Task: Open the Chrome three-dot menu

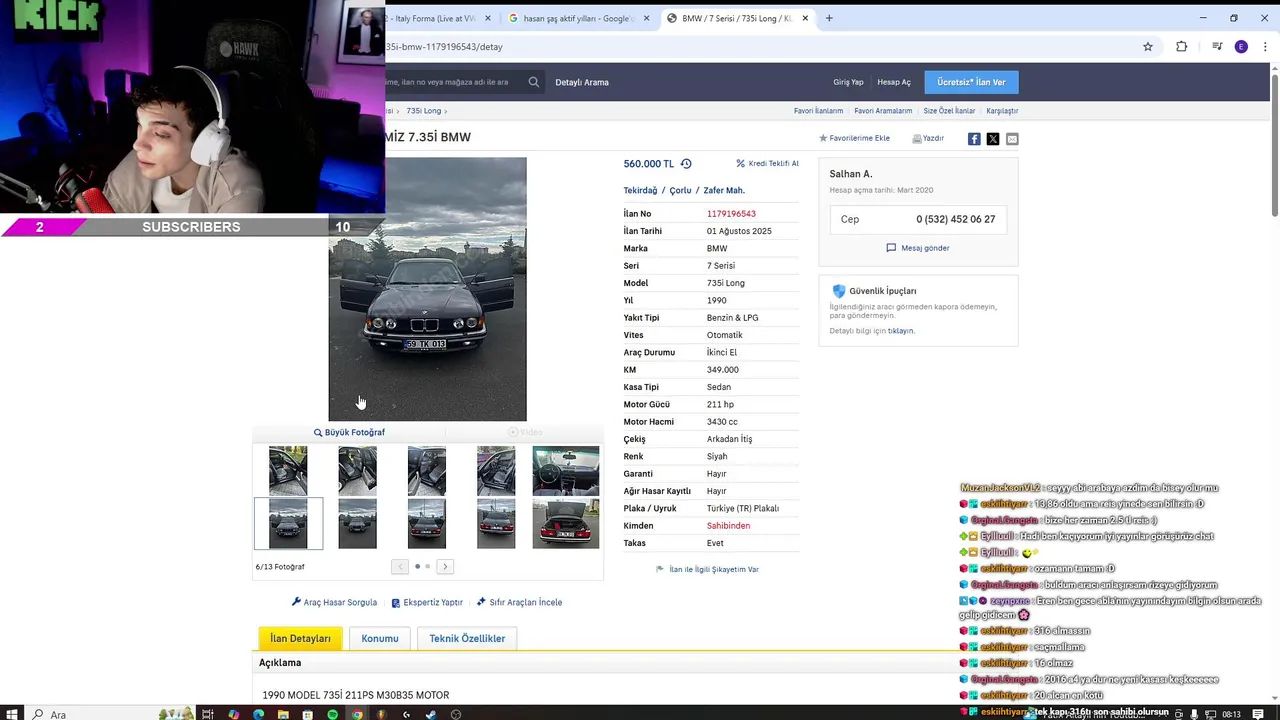Action: [1265, 47]
